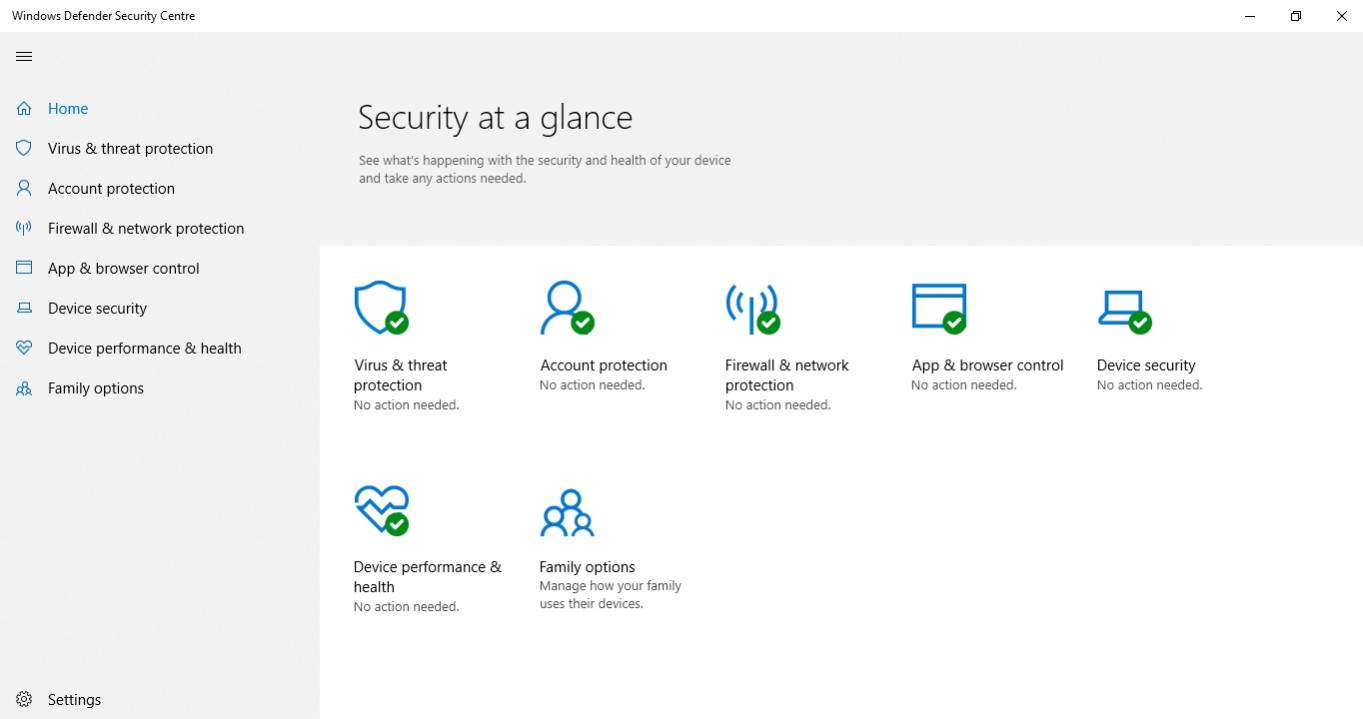
Task: Click the hamburger navigation menu icon
Action: point(24,57)
